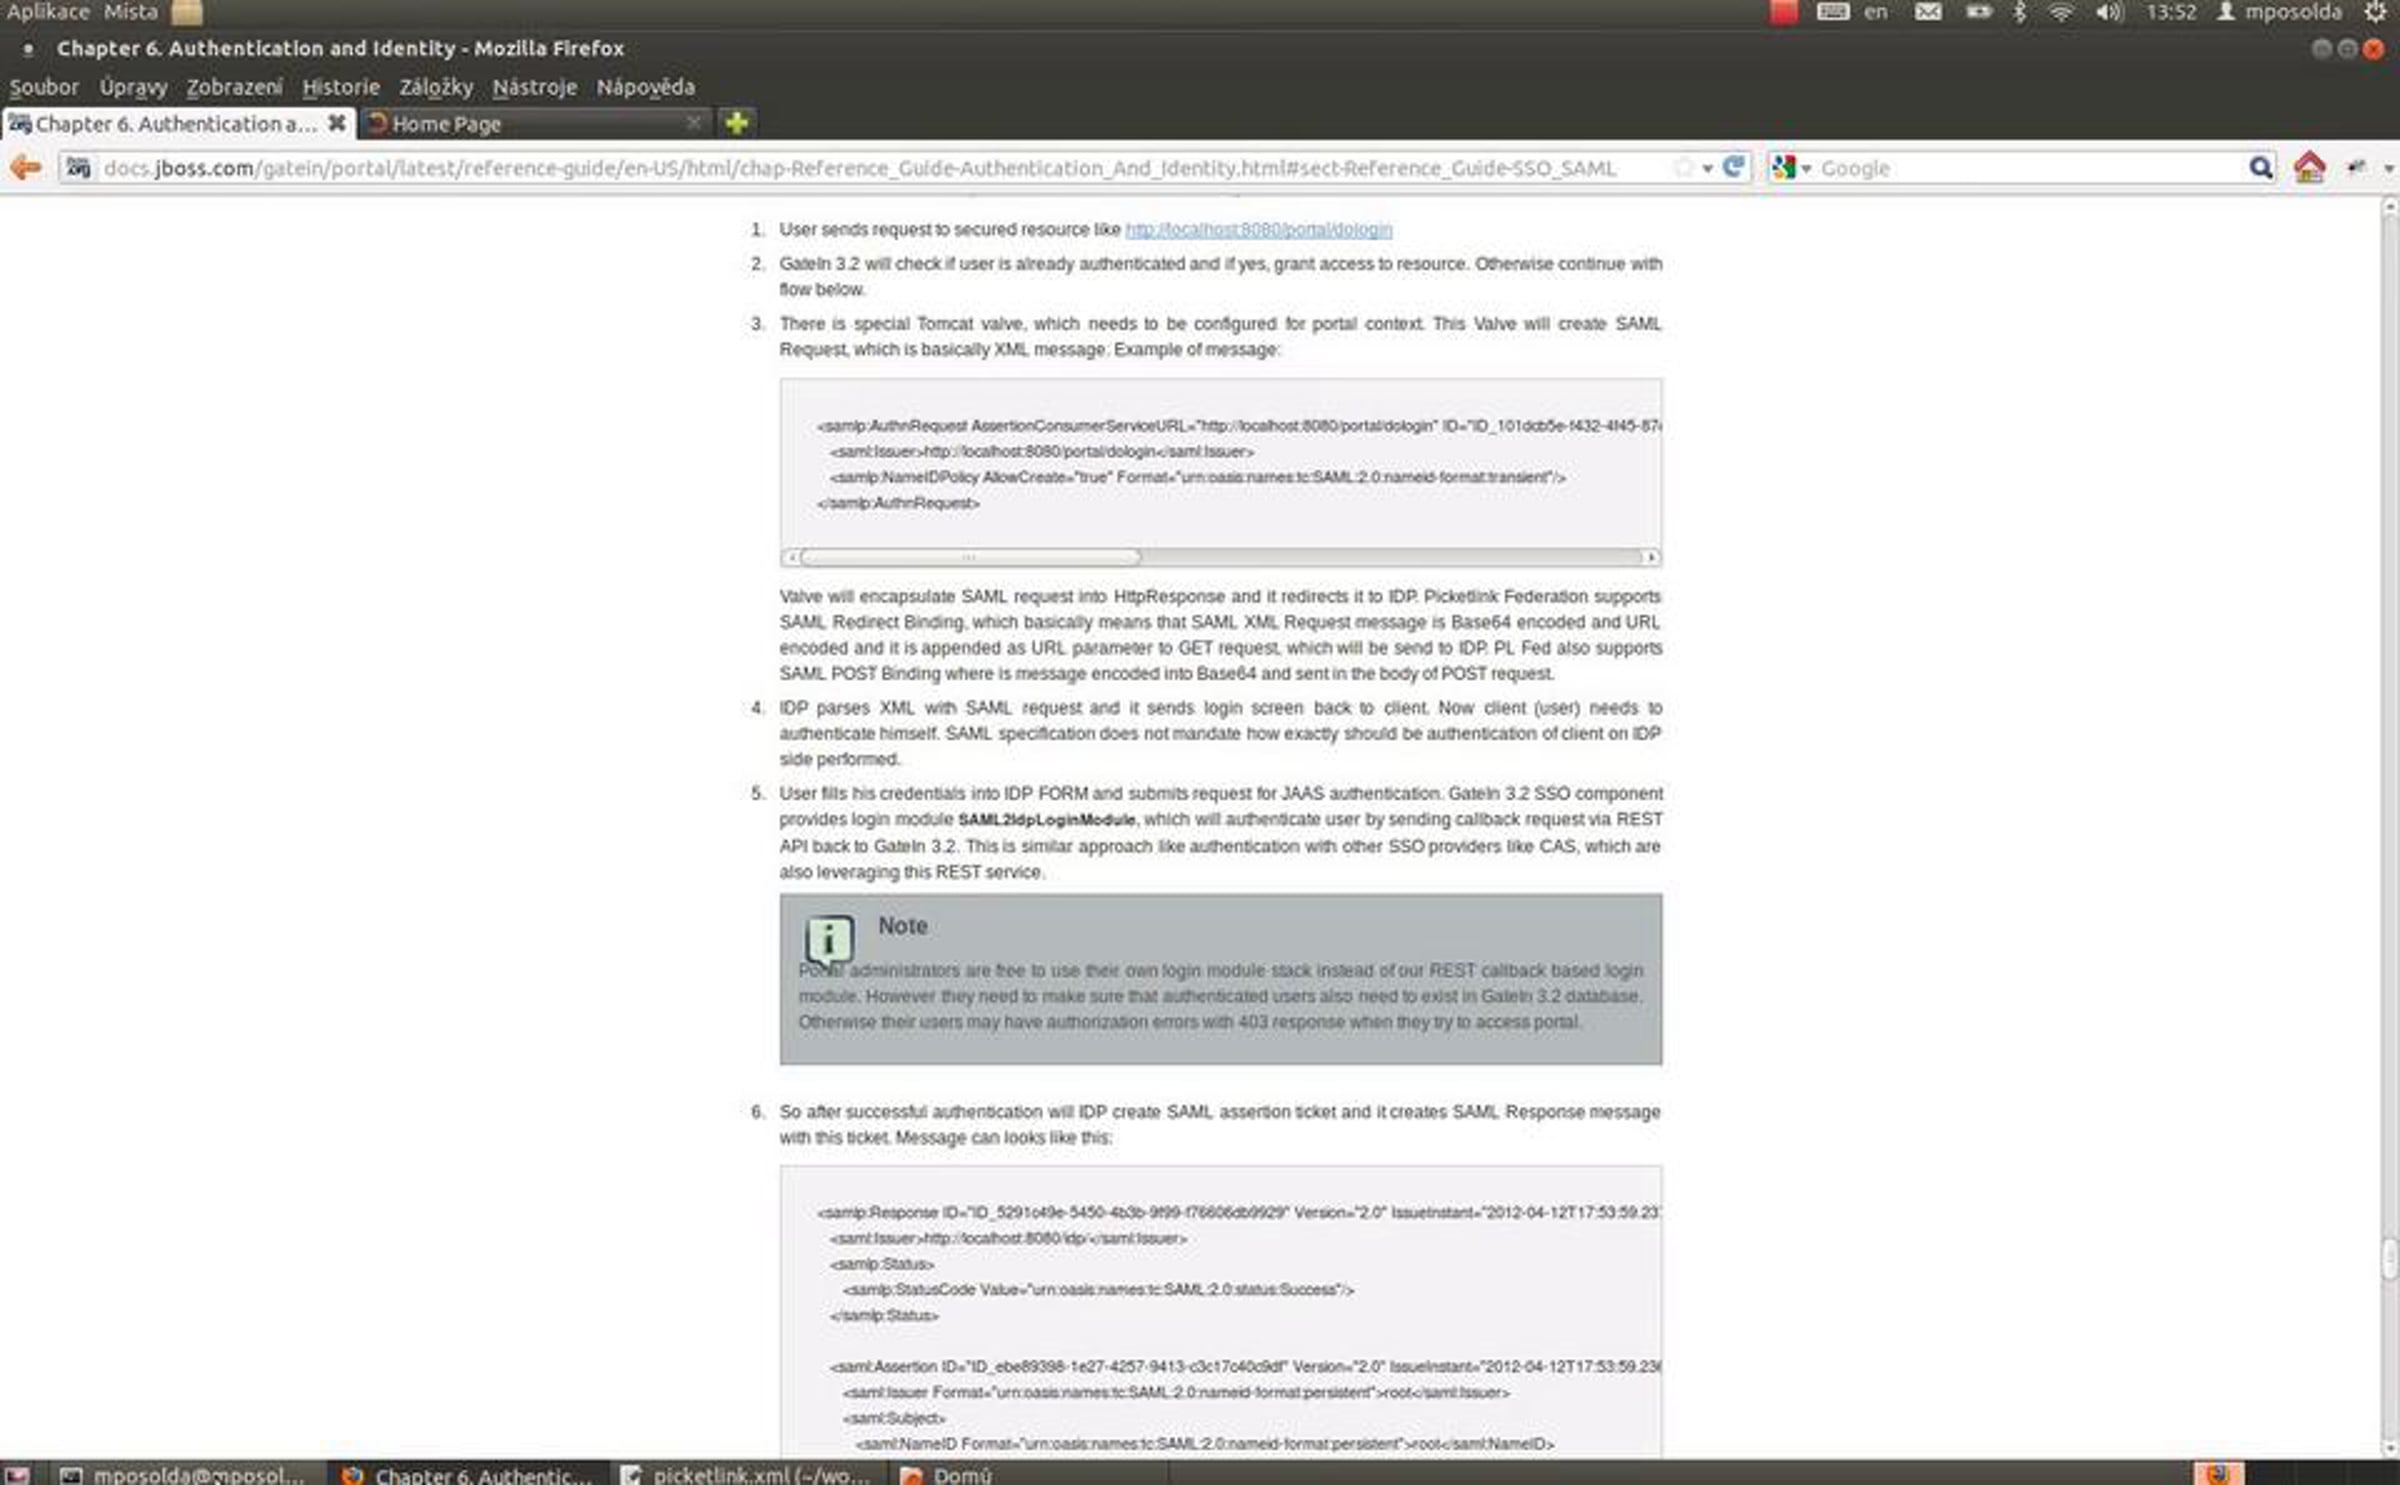The image size is (2400, 1485).
Task: Bookmark this page with the star icon
Action: click(x=1683, y=168)
